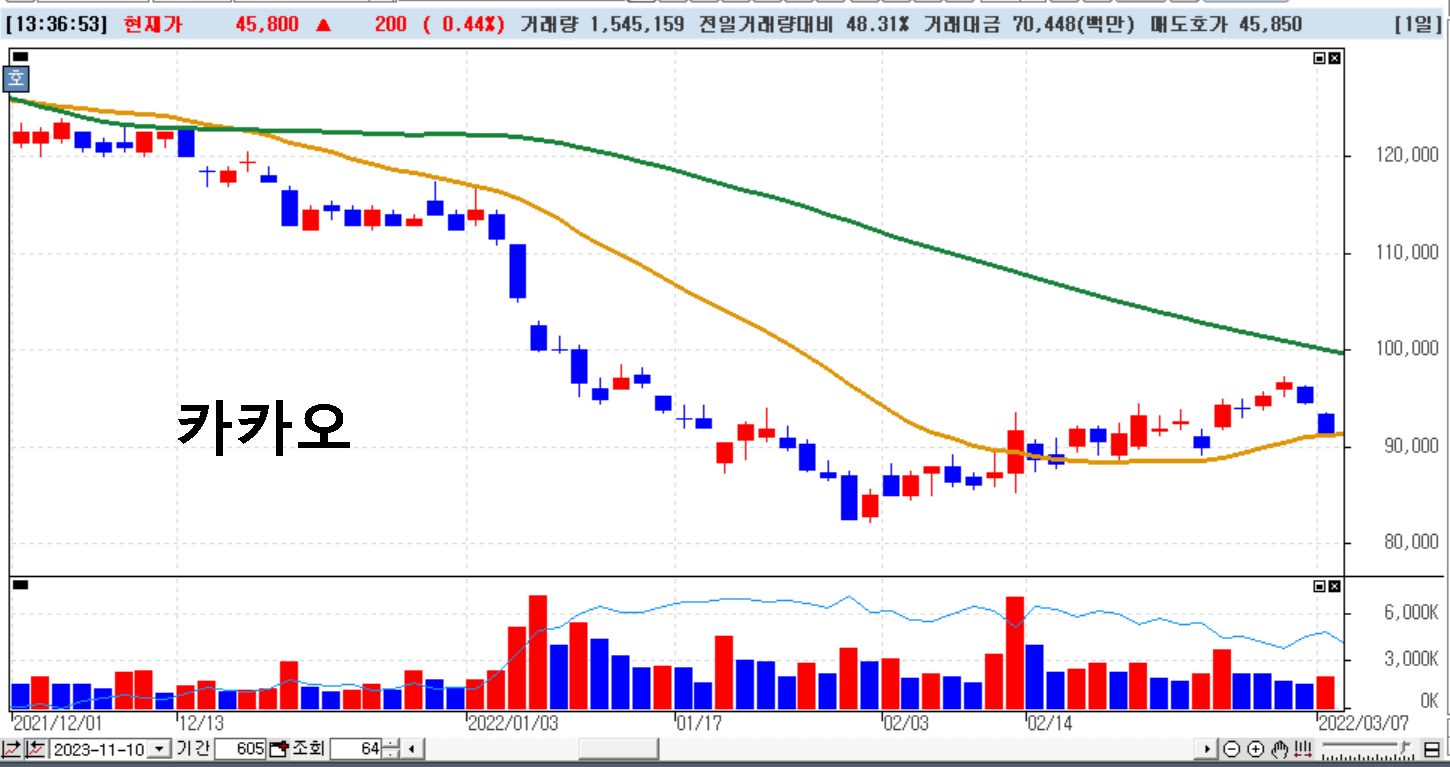Click the black legend marker atop the price chart
This screenshot has height=767, width=1450.
(20, 57)
